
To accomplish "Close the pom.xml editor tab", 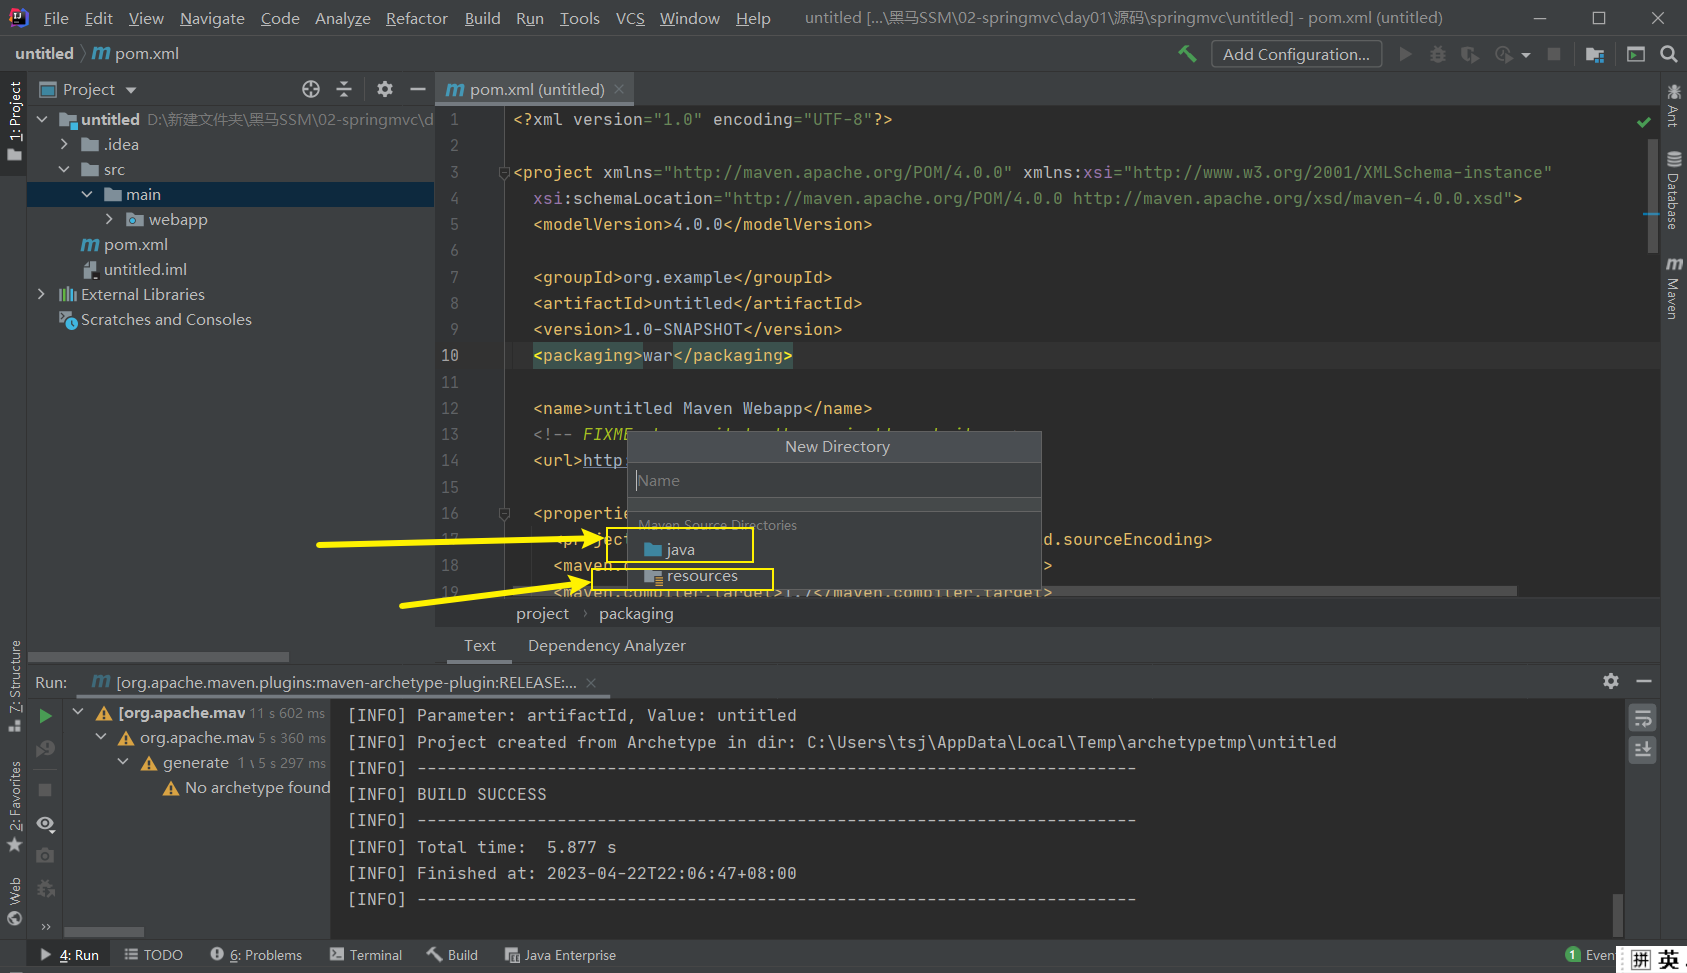I will (619, 89).
